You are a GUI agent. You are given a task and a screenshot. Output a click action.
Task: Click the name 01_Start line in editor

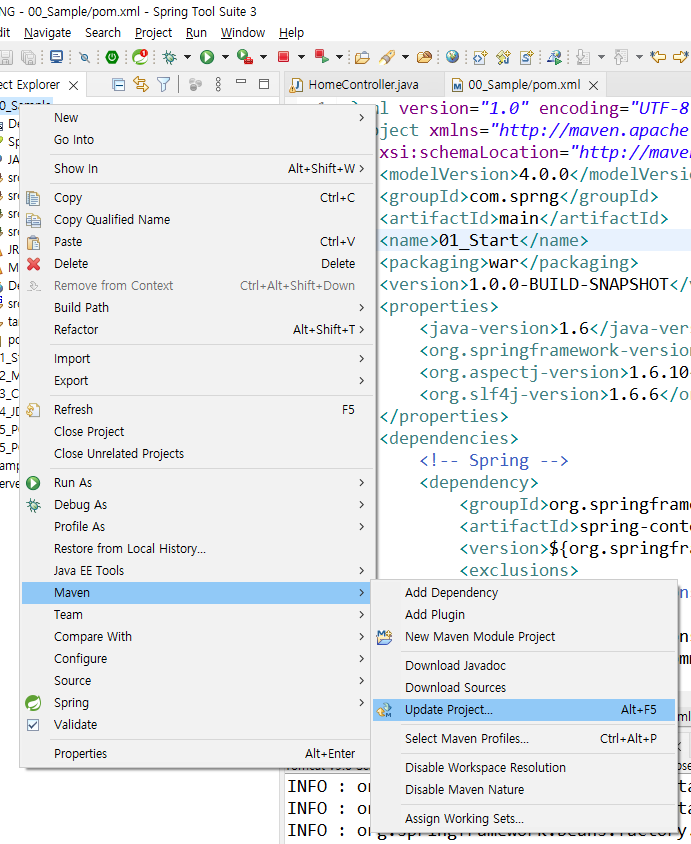coord(483,240)
